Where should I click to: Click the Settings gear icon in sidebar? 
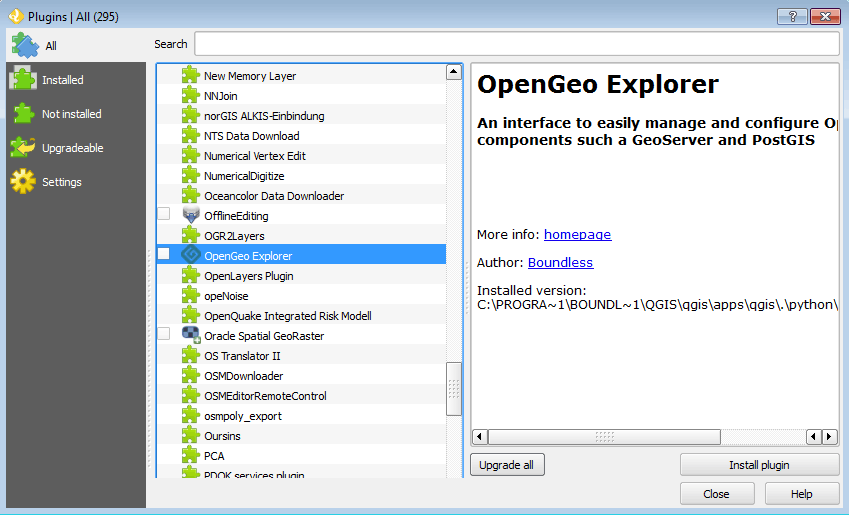[x=23, y=182]
